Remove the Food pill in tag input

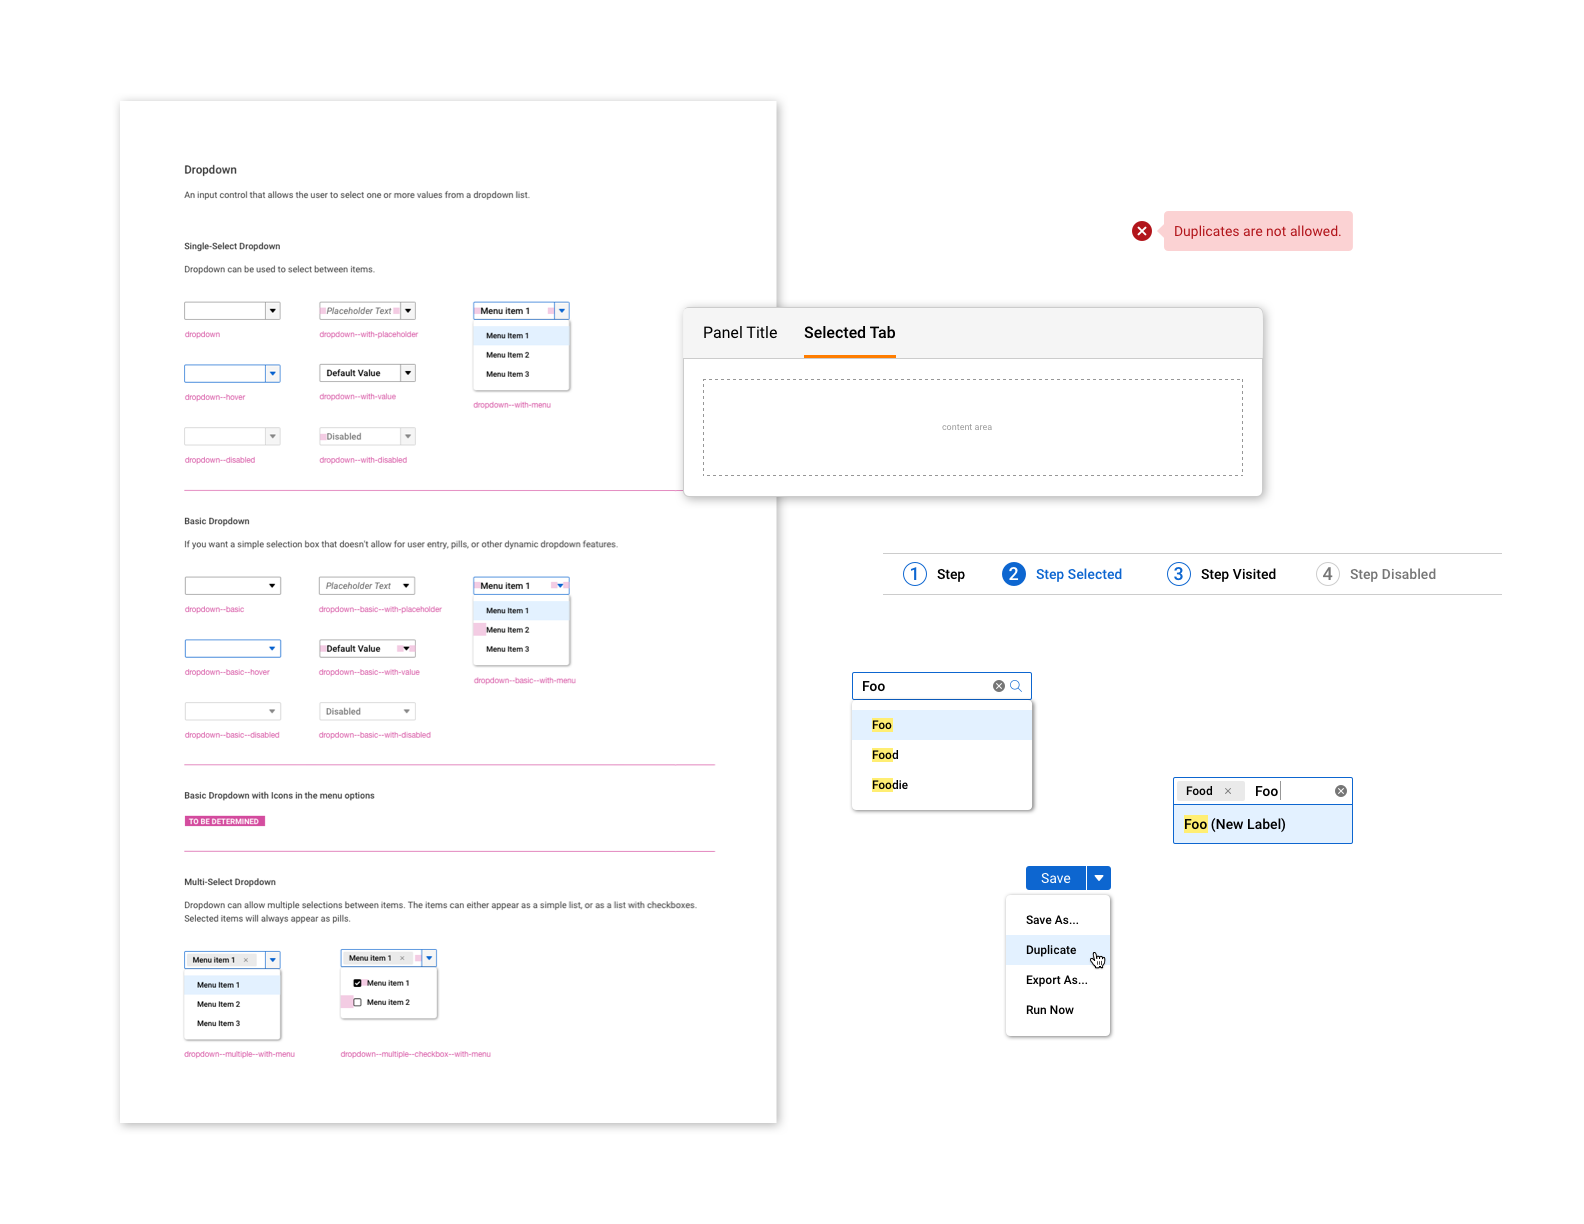(1228, 791)
